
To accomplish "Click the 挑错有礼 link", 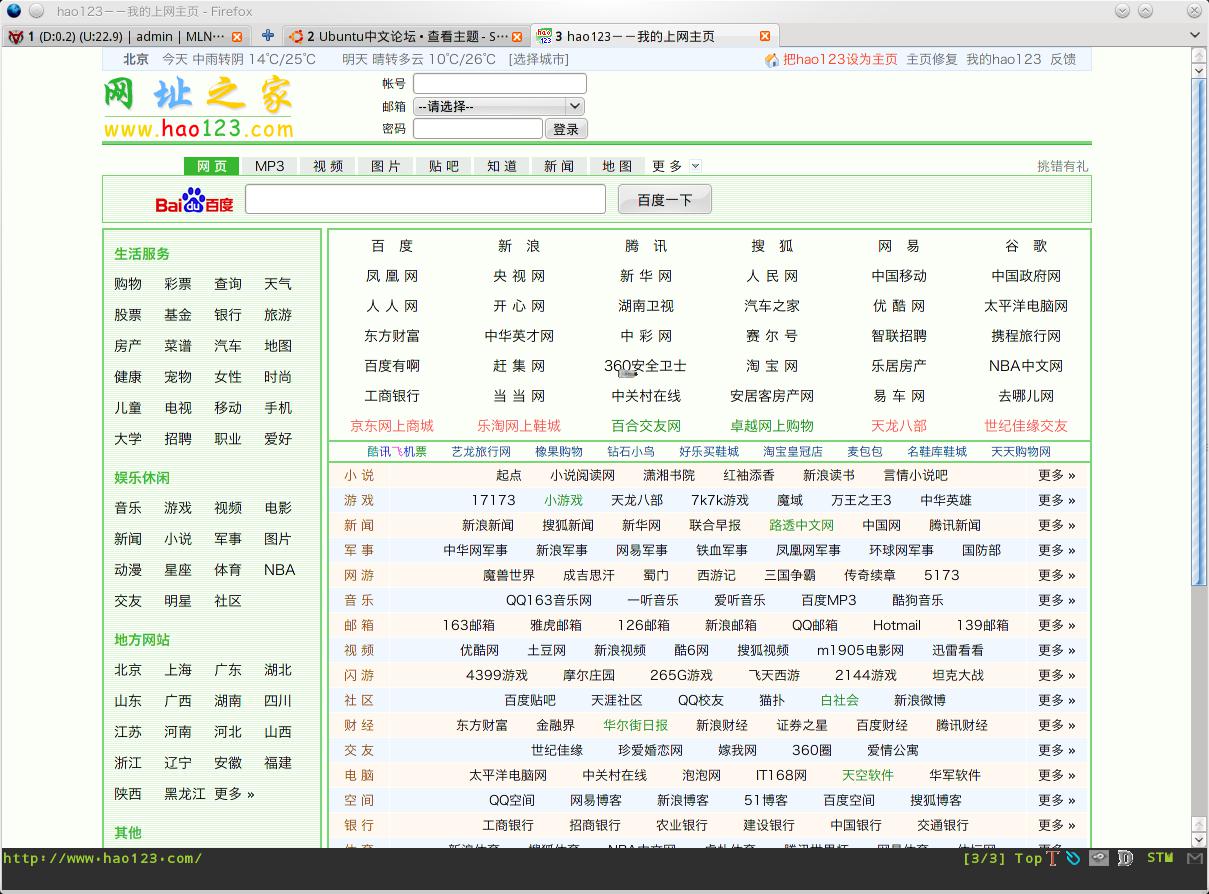I will 1063,166.
